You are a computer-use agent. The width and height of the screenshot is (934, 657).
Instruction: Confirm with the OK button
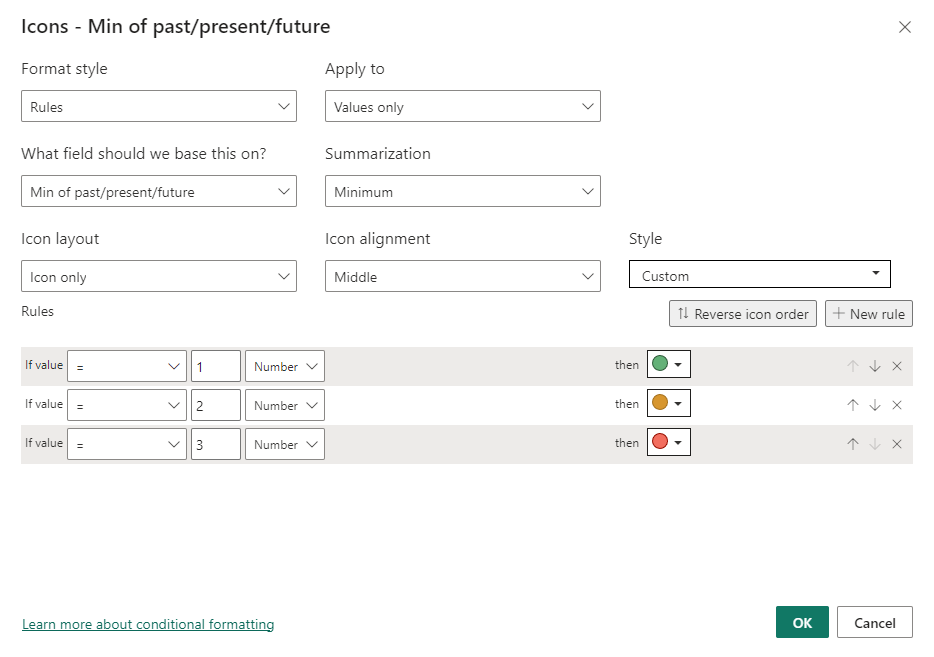[x=802, y=622]
